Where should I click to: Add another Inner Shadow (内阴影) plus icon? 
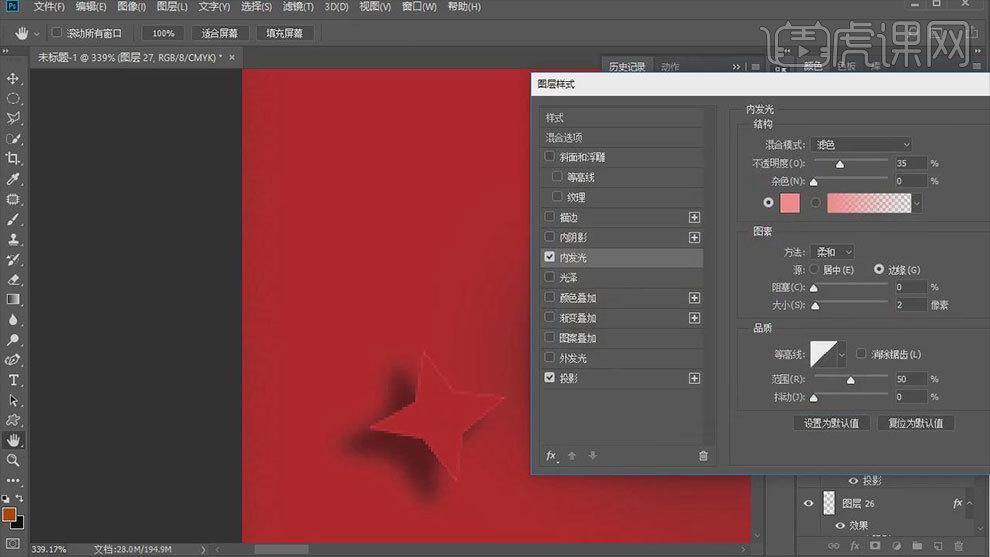click(694, 237)
